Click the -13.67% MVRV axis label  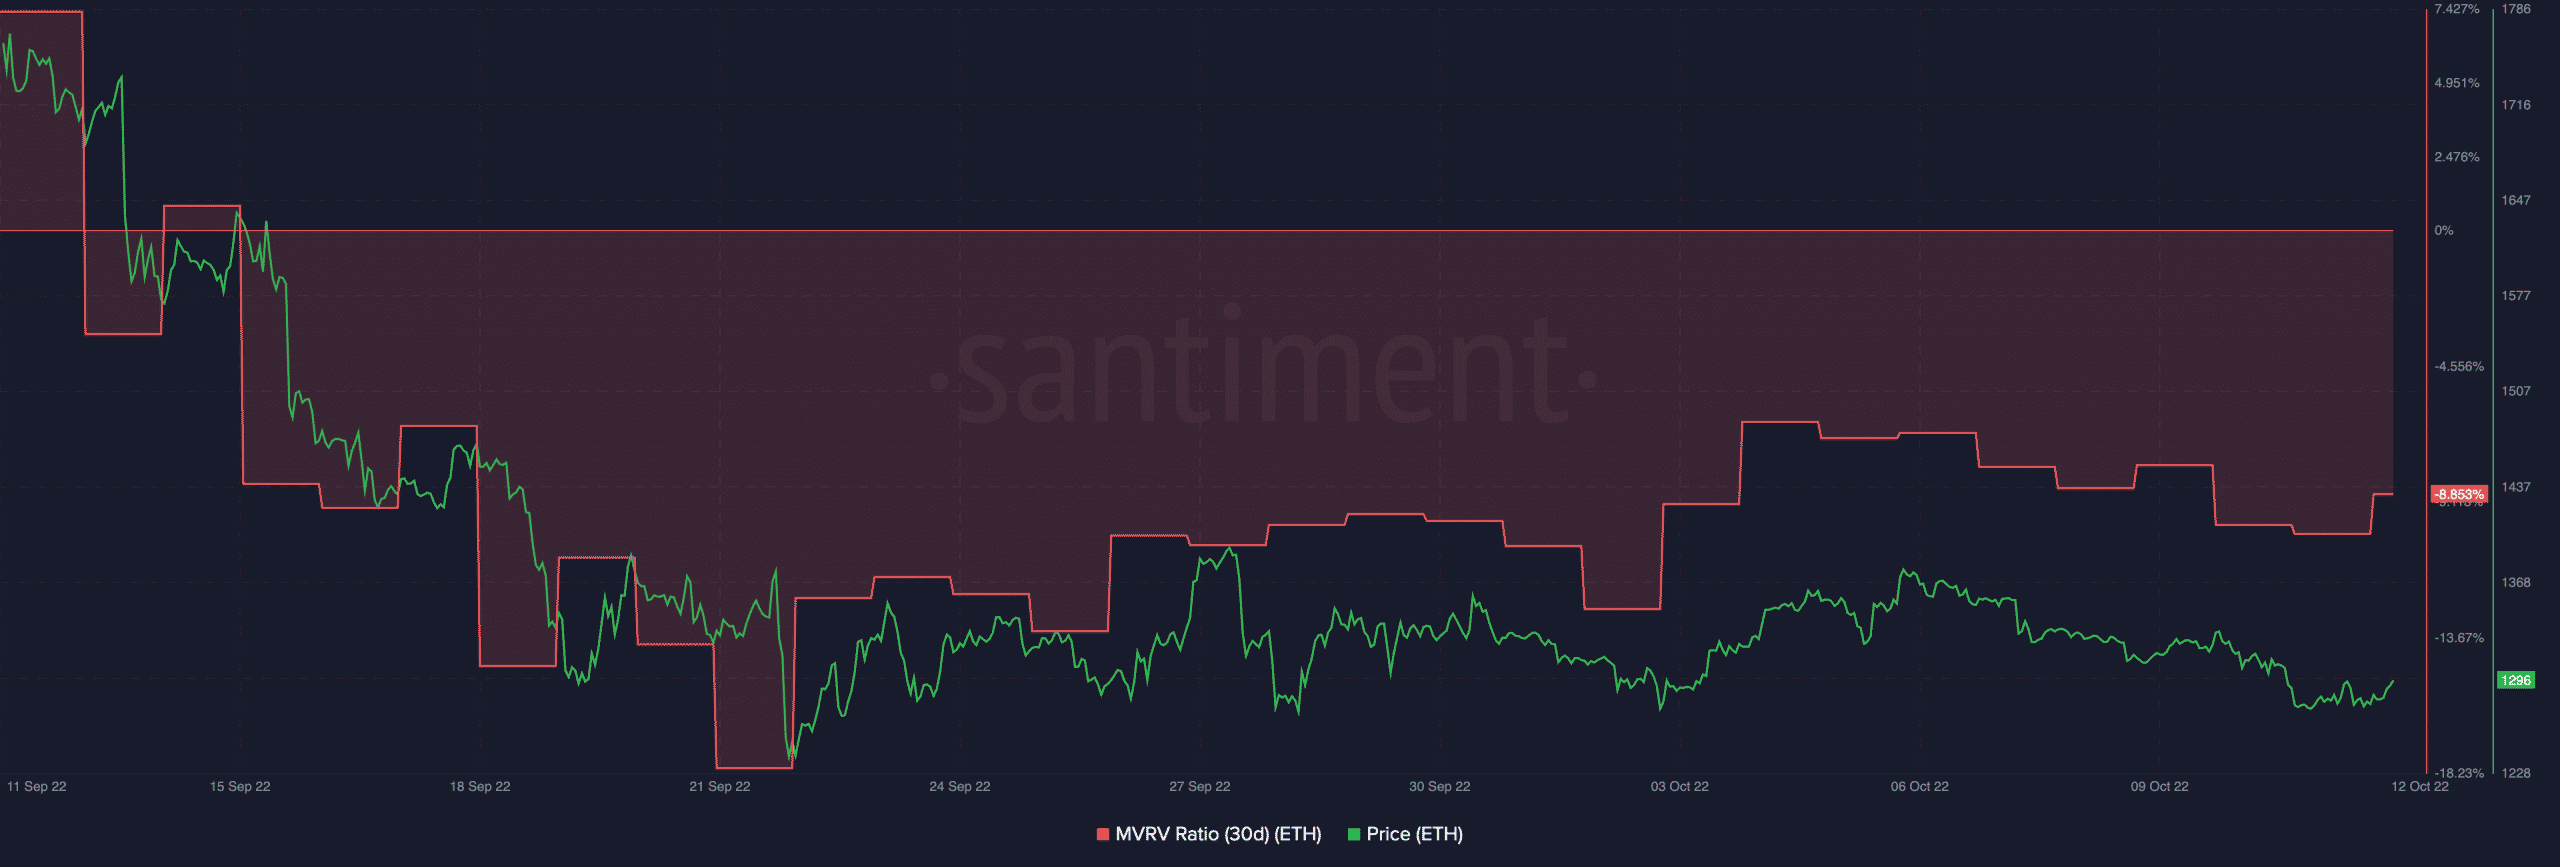pos(2459,637)
